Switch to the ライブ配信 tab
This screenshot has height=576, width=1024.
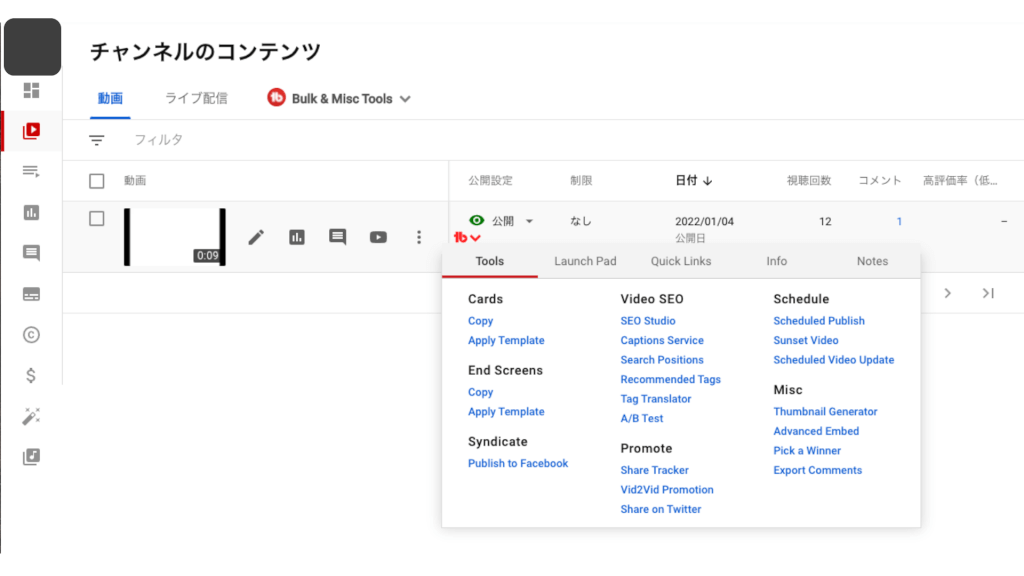196,98
